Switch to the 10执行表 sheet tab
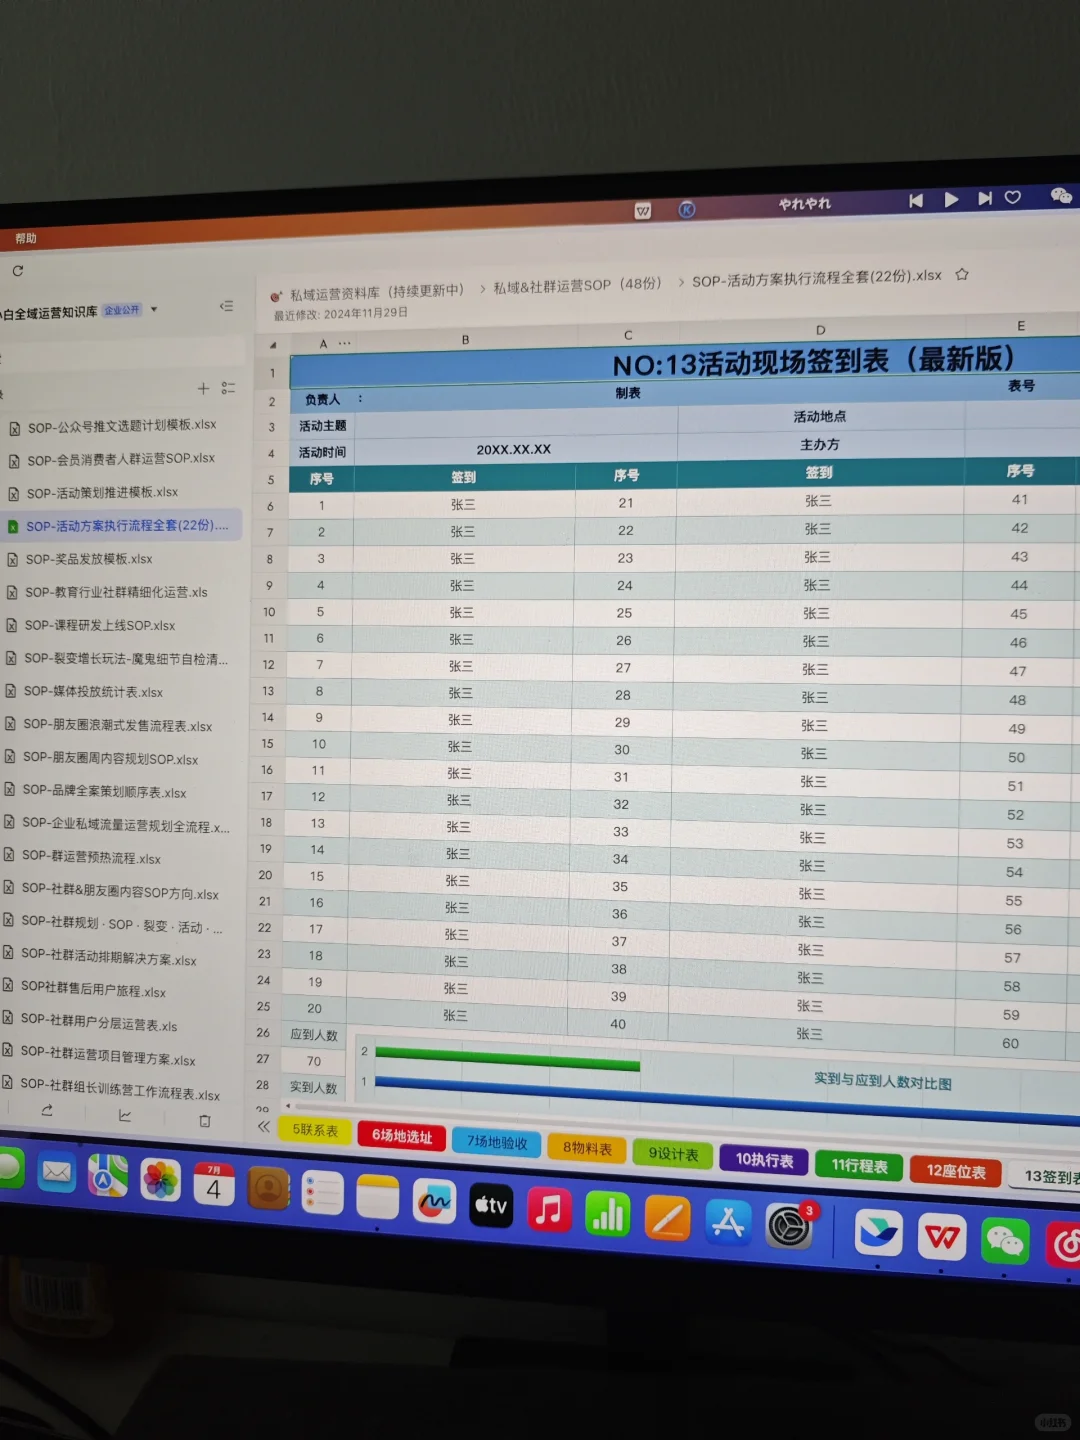Image resolution: width=1080 pixels, height=1440 pixels. tap(763, 1160)
